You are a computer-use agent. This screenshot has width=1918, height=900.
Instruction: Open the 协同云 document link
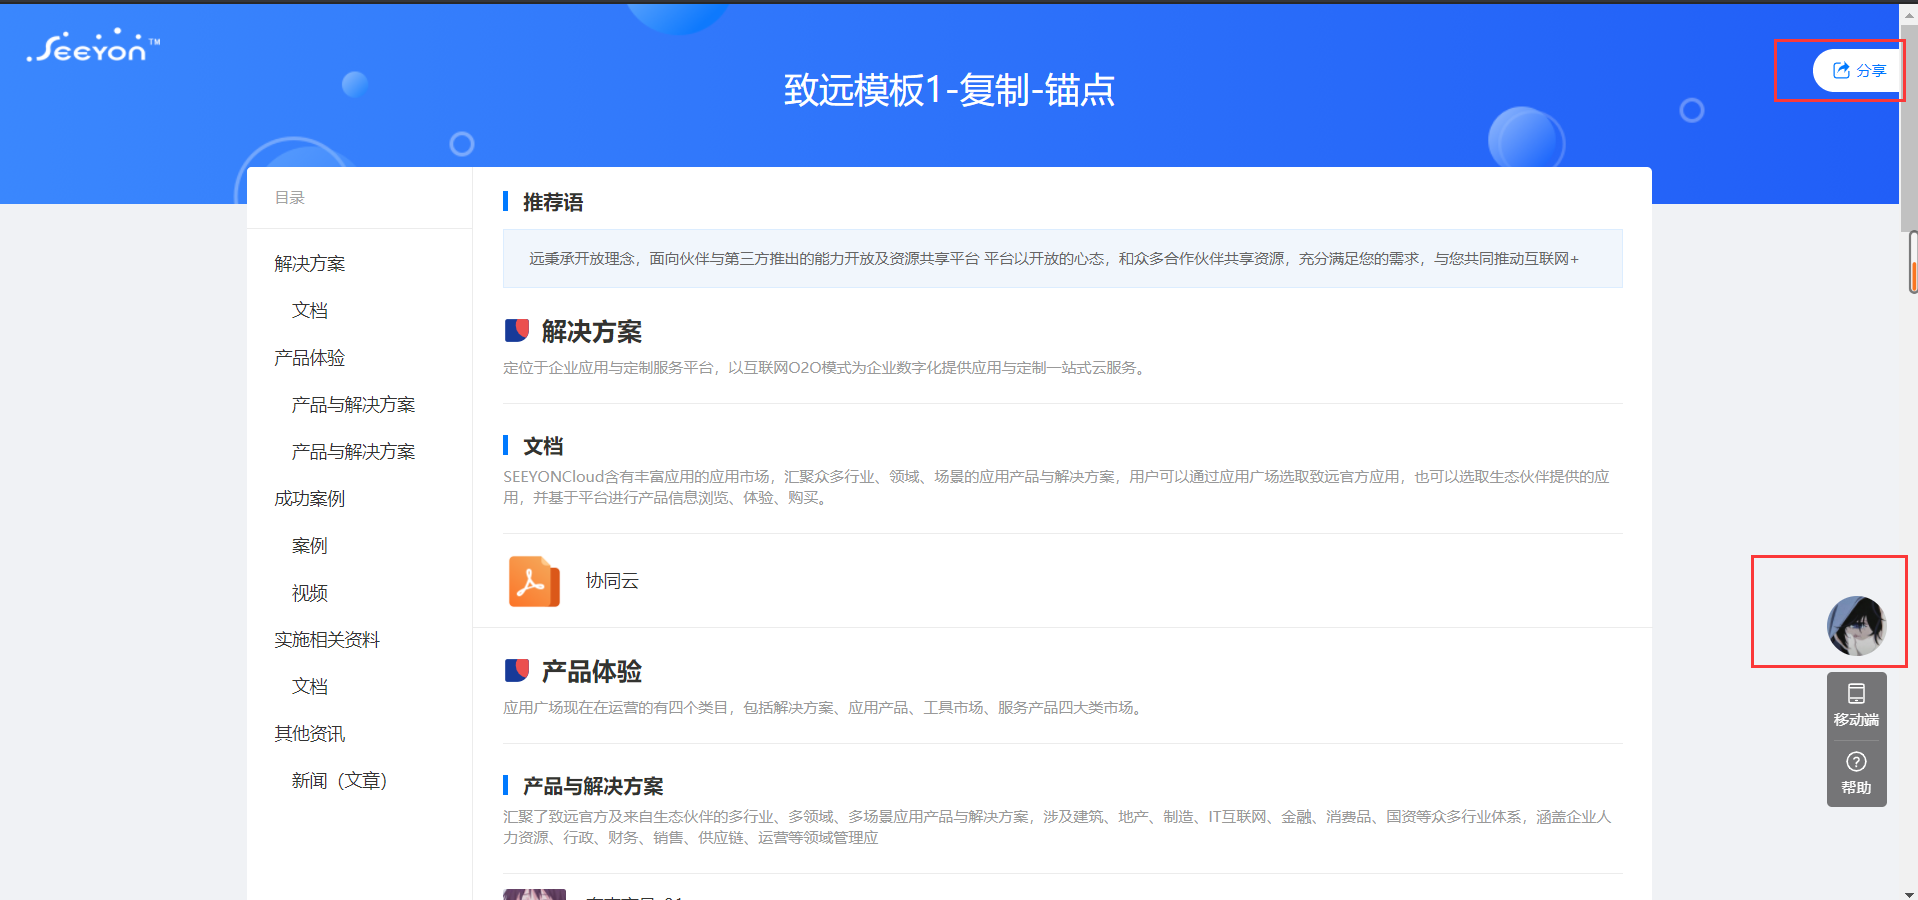pos(612,581)
